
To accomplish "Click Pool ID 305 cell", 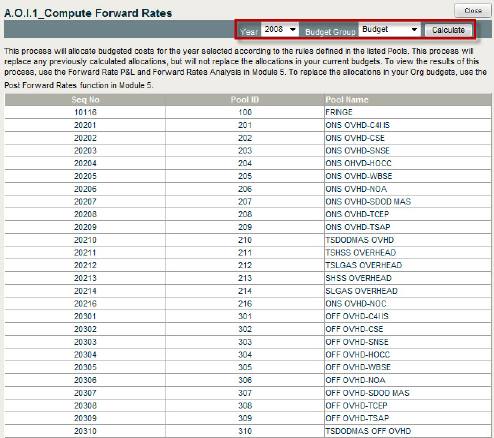I will (245, 367).
